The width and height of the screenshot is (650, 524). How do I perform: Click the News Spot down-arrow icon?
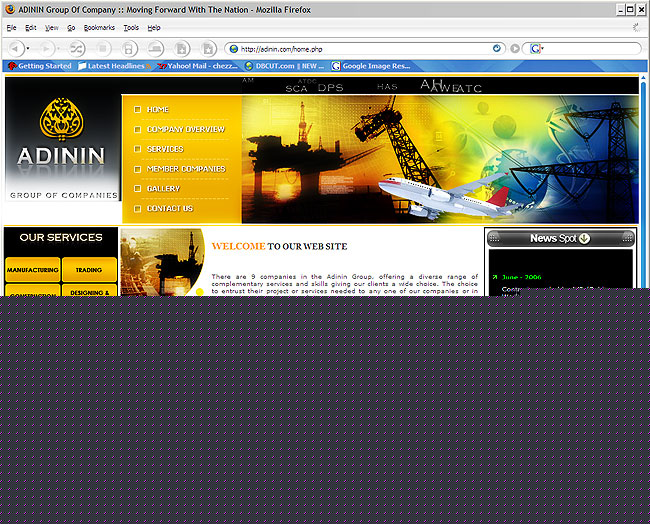pos(585,238)
